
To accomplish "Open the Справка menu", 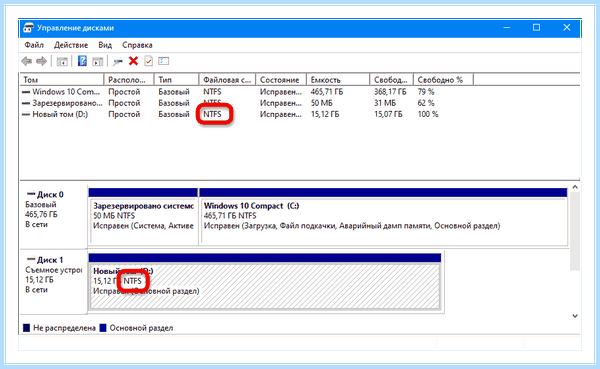I will point(137,45).
